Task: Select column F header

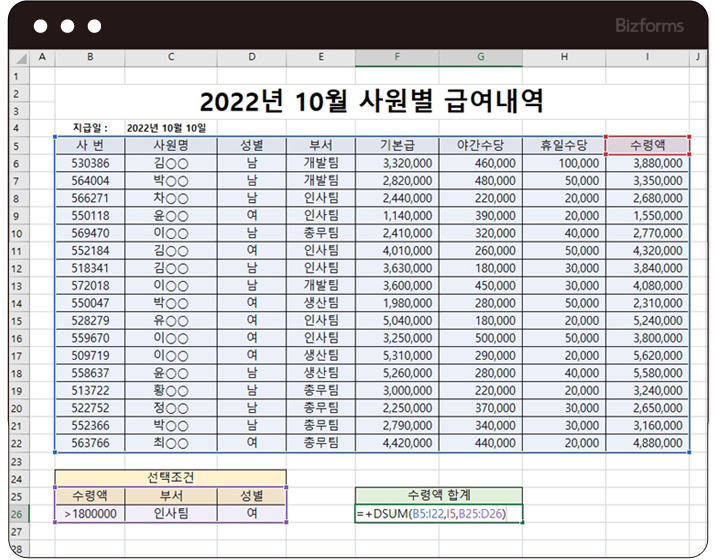Action: (397, 59)
